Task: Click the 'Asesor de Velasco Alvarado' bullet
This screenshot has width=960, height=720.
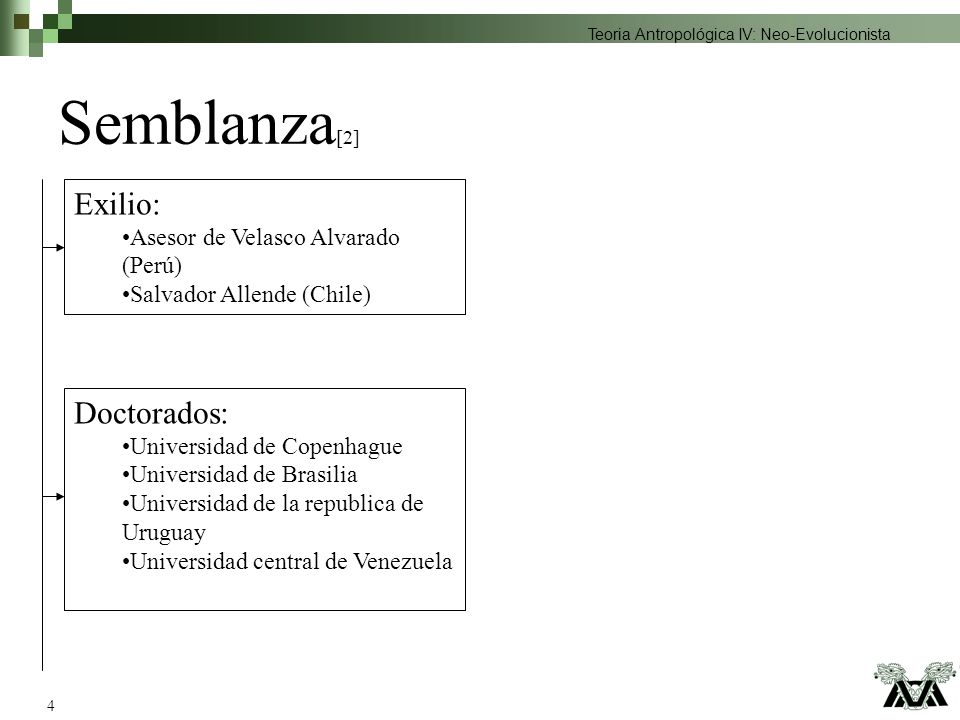Action: [261, 238]
